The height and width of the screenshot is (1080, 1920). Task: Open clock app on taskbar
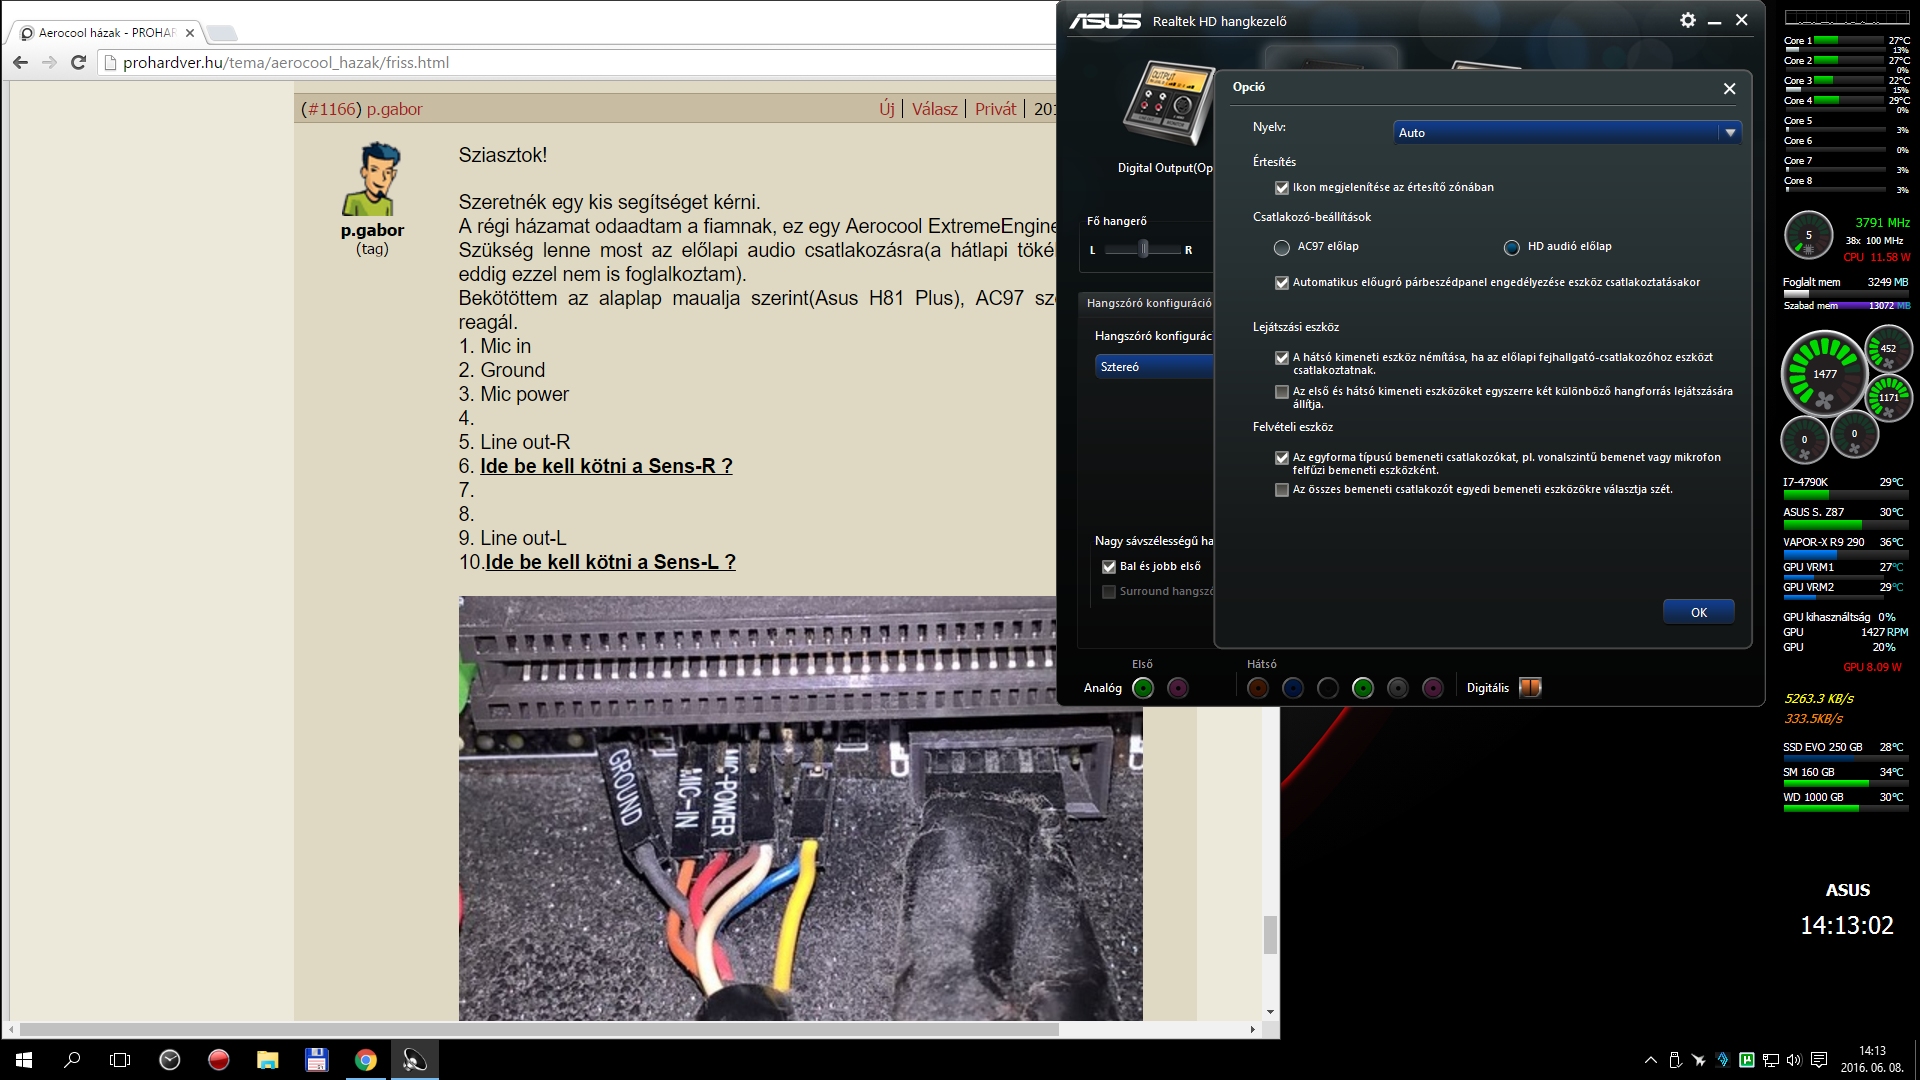click(170, 1060)
